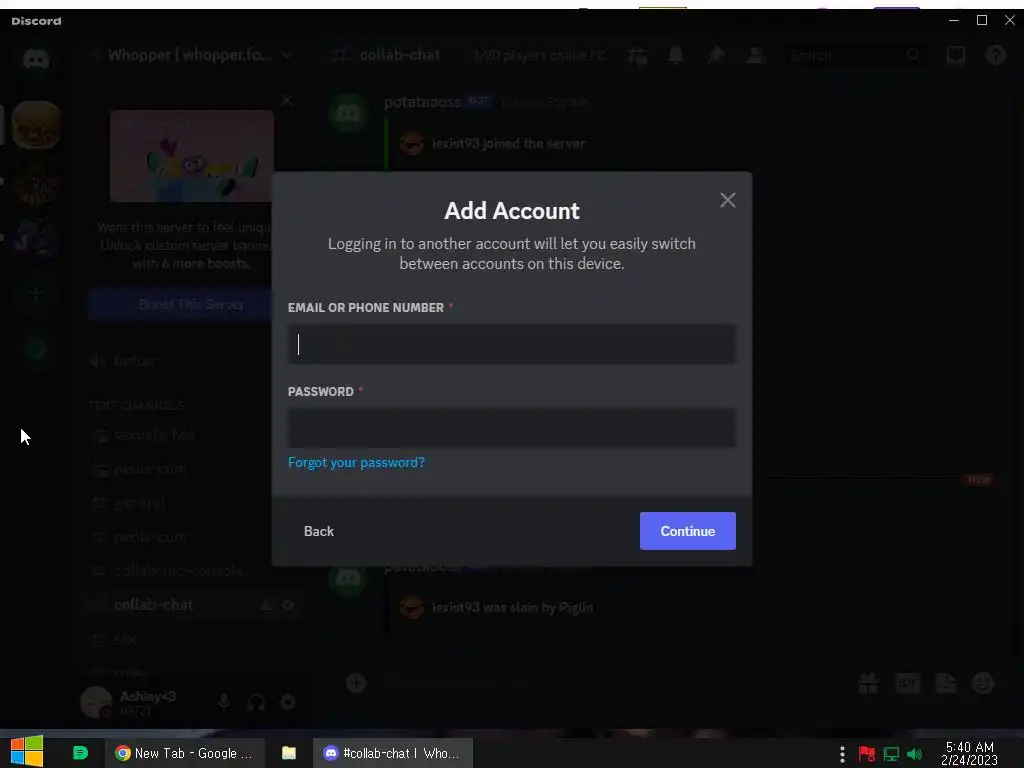Click 'lexist93 joined the server' text

click(508, 144)
